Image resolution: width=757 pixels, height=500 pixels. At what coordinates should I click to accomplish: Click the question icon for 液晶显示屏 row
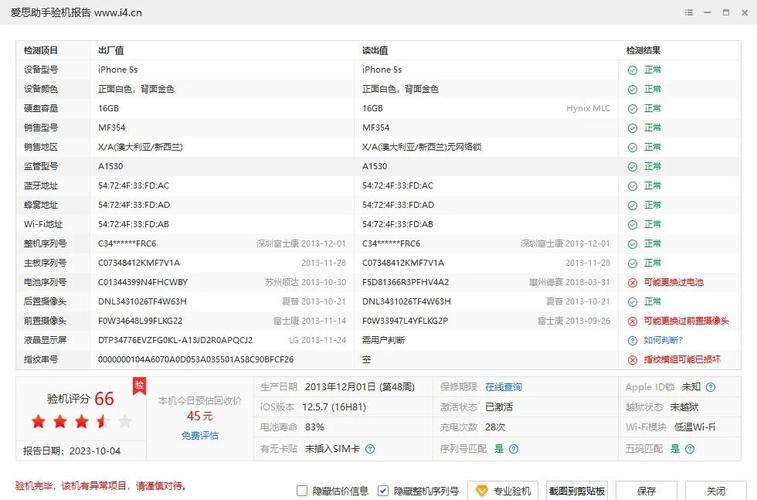point(632,340)
